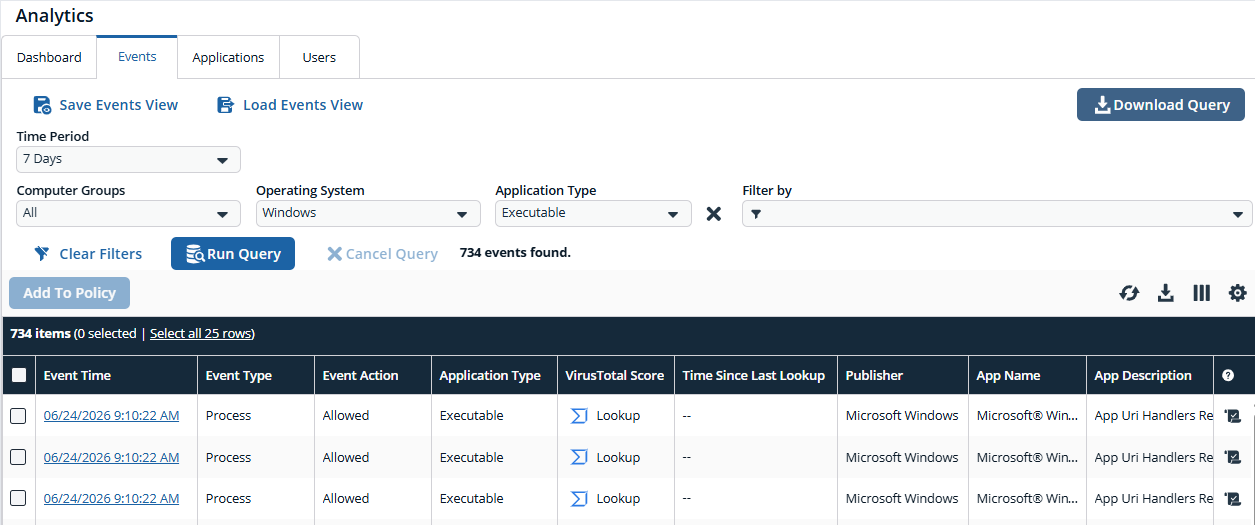Open the third row event time link

[x=111, y=498]
